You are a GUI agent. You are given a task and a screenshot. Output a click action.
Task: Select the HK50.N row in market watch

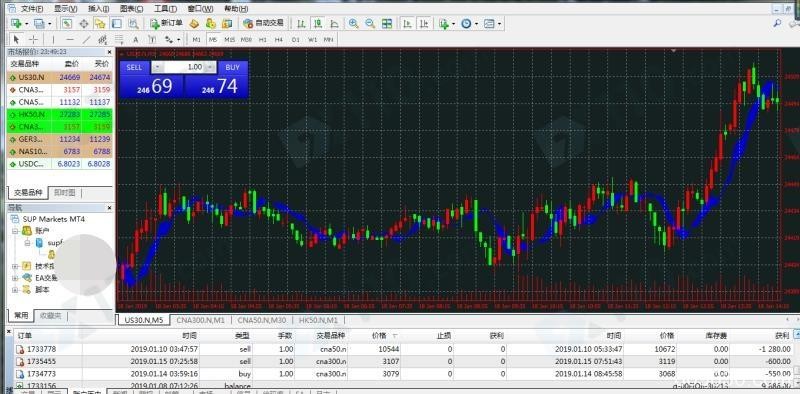[59, 114]
